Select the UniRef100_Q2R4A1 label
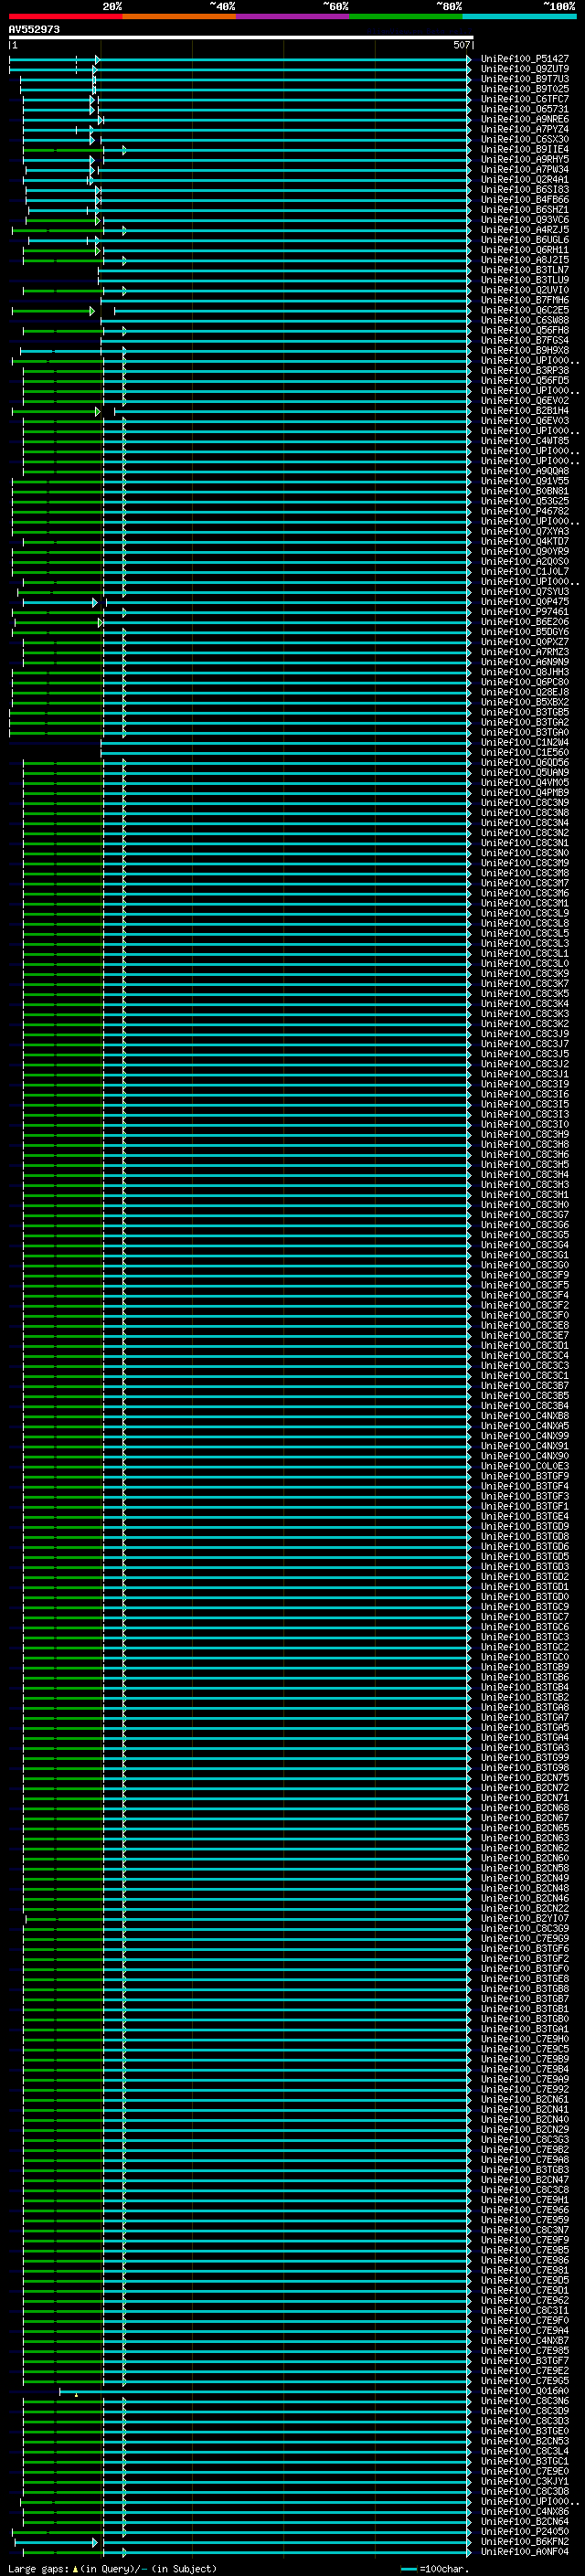 pyautogui.click(x=525, y=179)
